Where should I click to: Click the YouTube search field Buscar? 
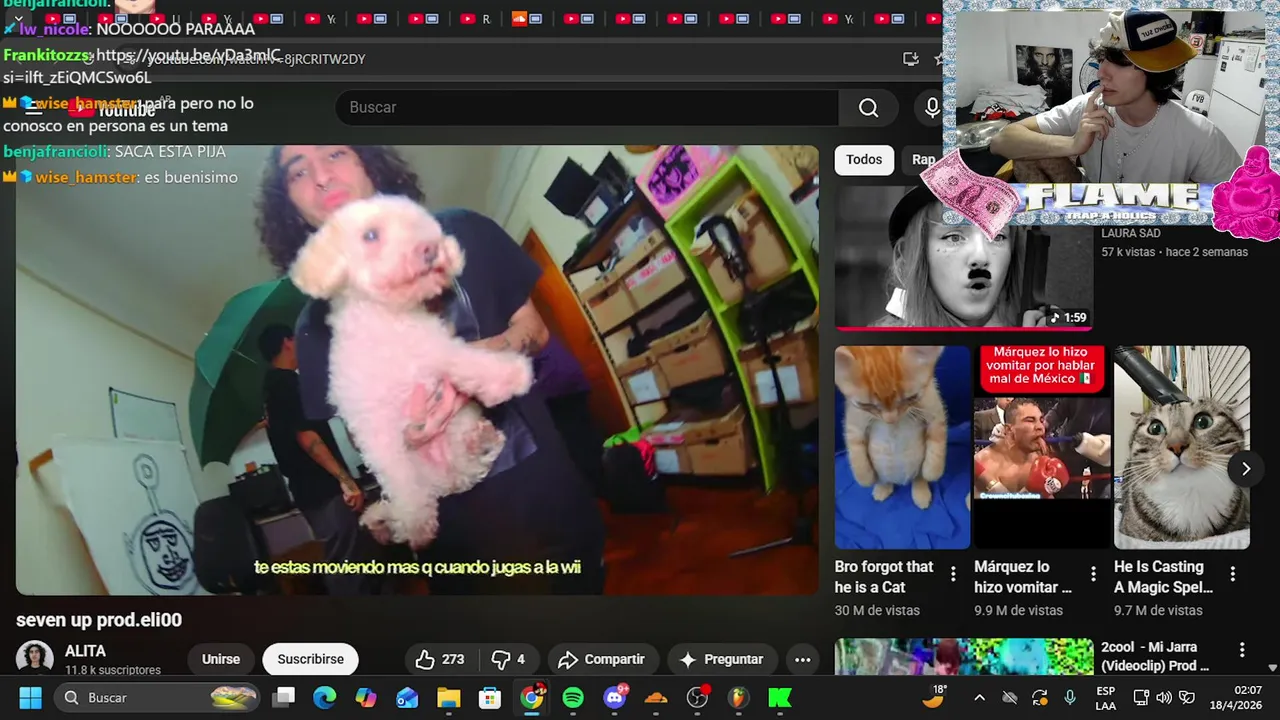[x=587, y=108]
